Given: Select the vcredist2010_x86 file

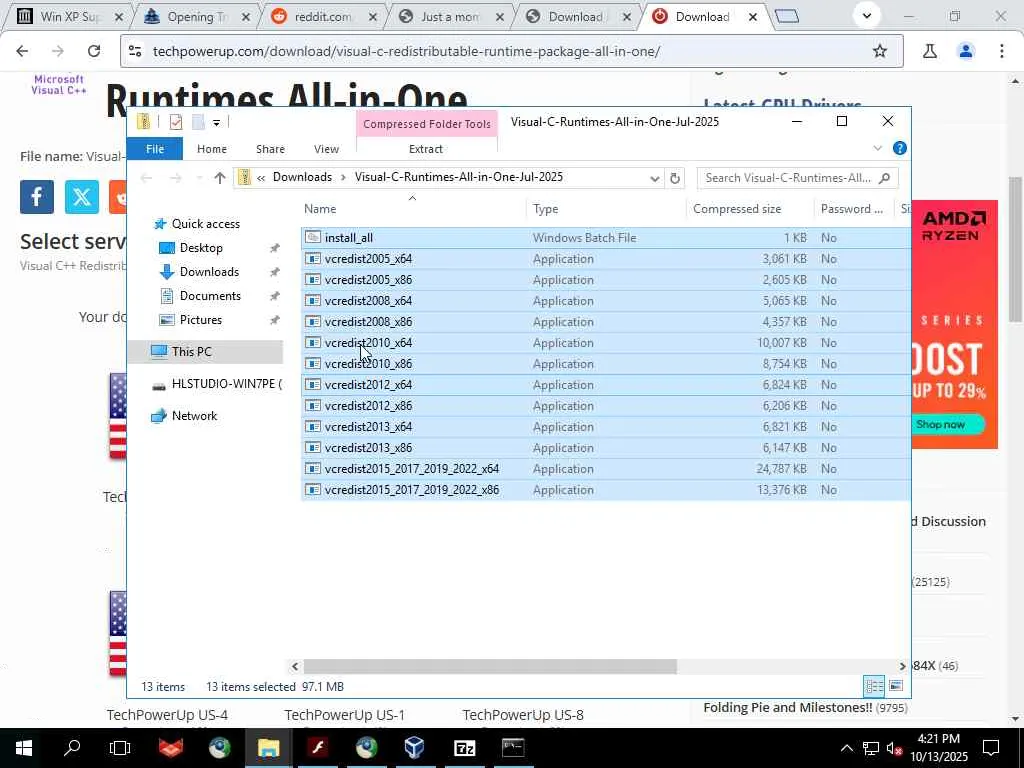Looking at the screenshot, I should point(368,364).
